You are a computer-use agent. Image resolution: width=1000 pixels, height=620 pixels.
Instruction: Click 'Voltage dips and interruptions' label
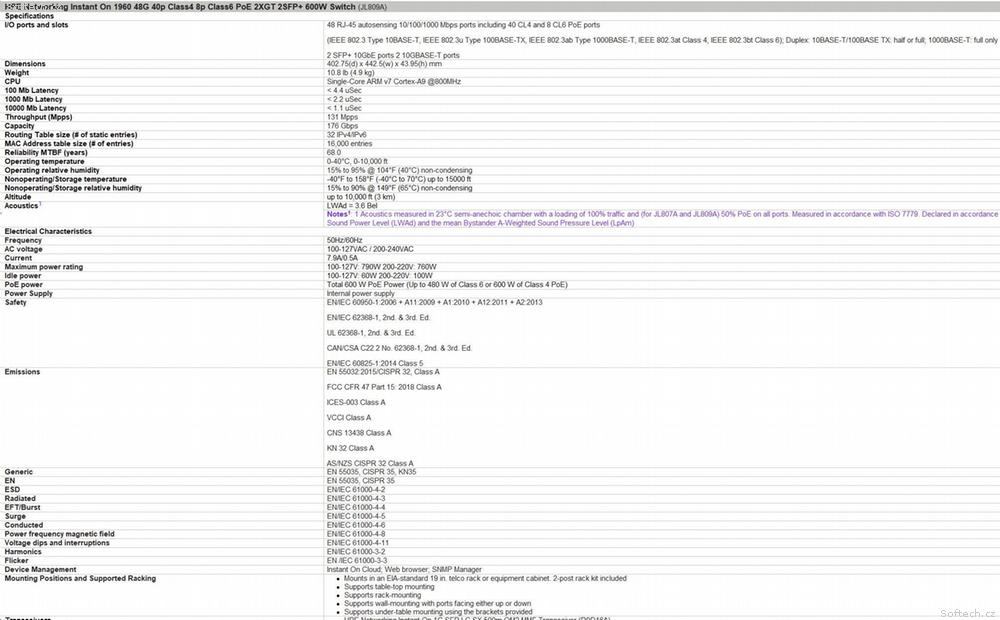coord(57,543)
